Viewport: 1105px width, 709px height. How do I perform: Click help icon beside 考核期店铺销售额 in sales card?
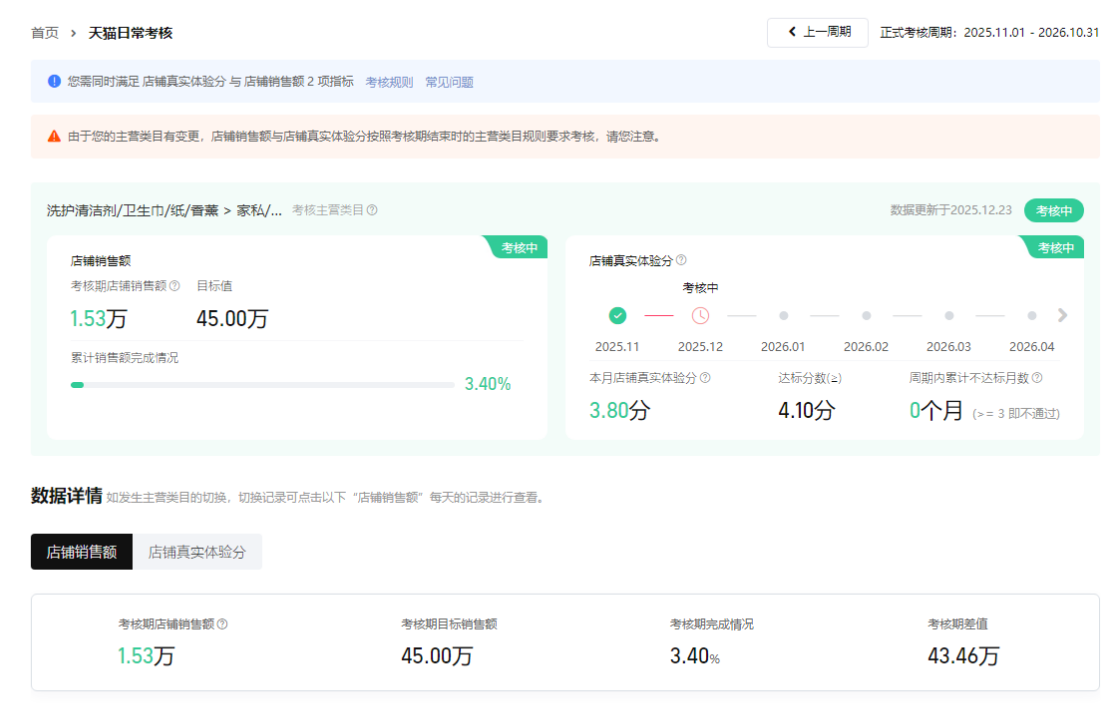(x=175, y=286)
